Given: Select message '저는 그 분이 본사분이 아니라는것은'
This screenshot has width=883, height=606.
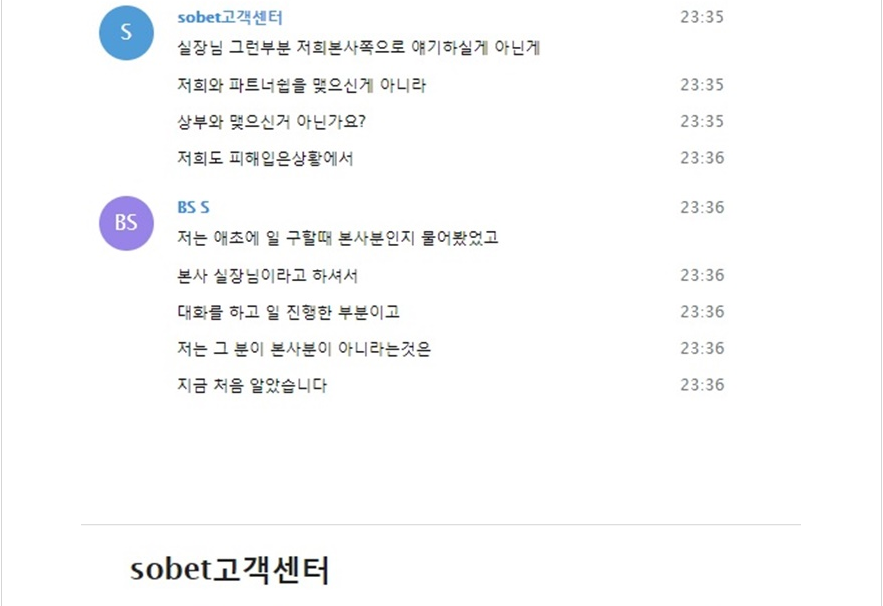Looking at the screenshot, I should pyautogui.click(x=304, y=349).
